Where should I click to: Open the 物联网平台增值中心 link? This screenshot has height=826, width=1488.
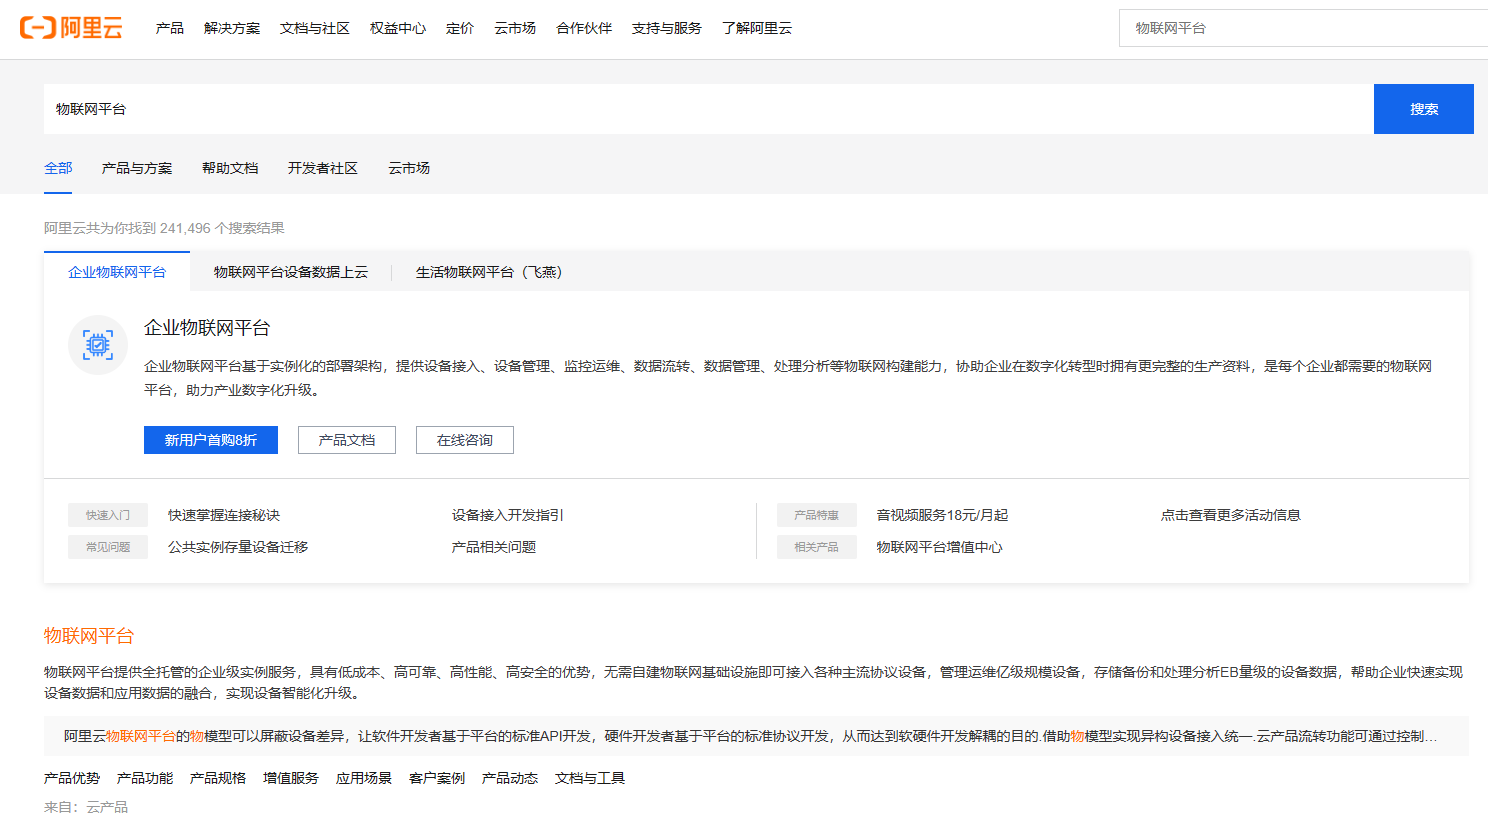click(x=940, y=547)
